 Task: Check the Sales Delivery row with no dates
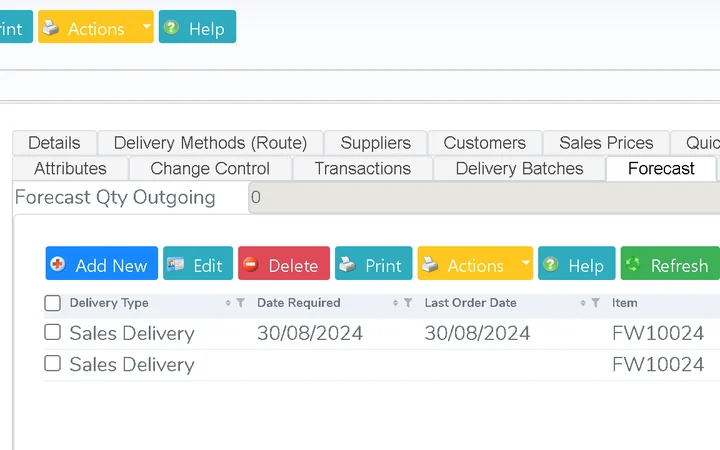click(52, 363)
